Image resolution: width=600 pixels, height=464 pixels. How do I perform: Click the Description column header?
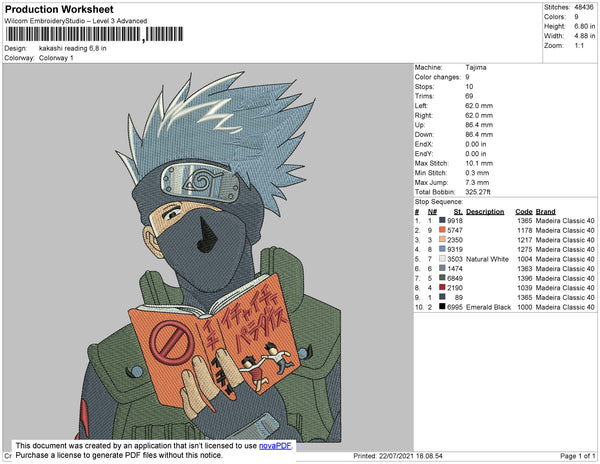[485, 212]
